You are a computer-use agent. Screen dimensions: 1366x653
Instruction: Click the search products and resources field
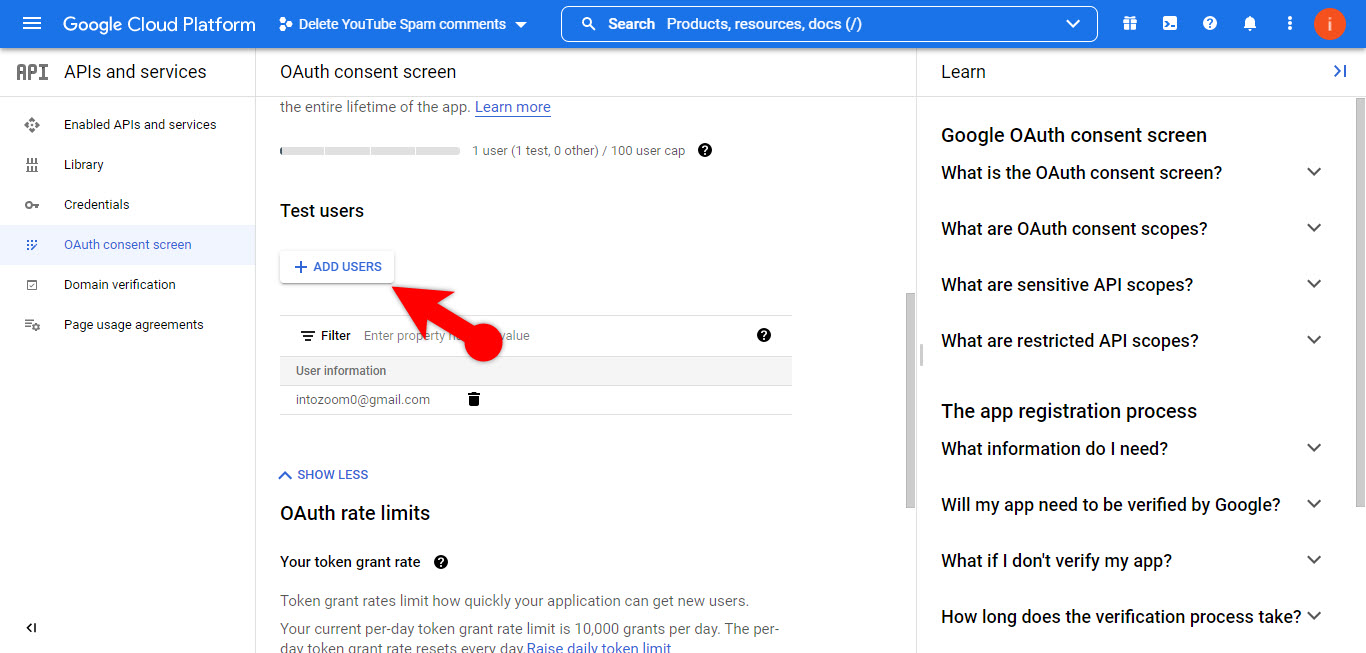tap(829, 24)
